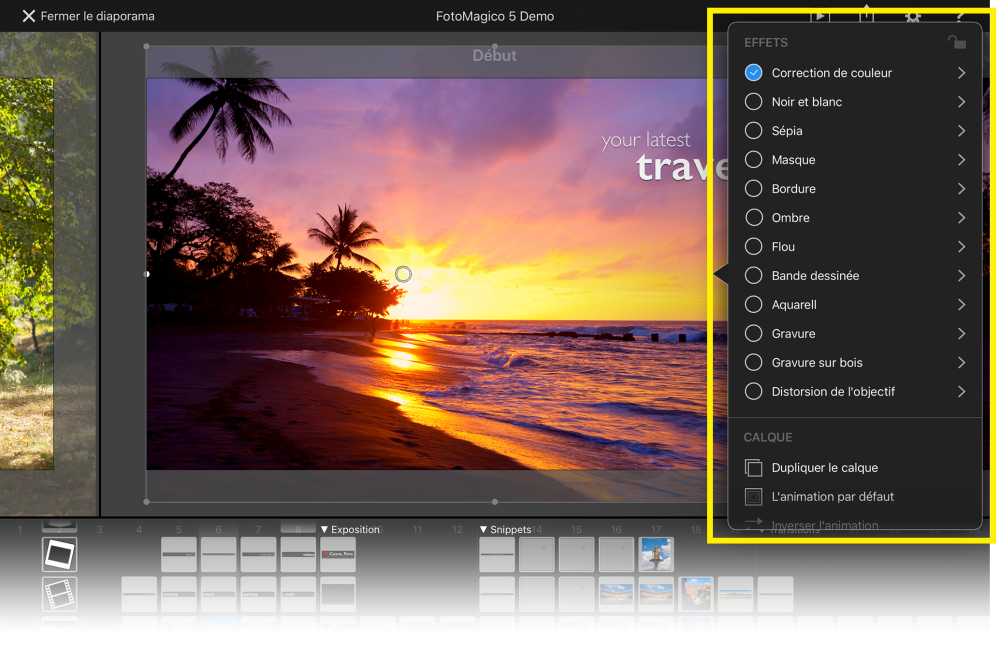The width and height of the screenshot is (1000, 646).
Task: Expand Noir et blanc options chevron
Action: (961, 102)
